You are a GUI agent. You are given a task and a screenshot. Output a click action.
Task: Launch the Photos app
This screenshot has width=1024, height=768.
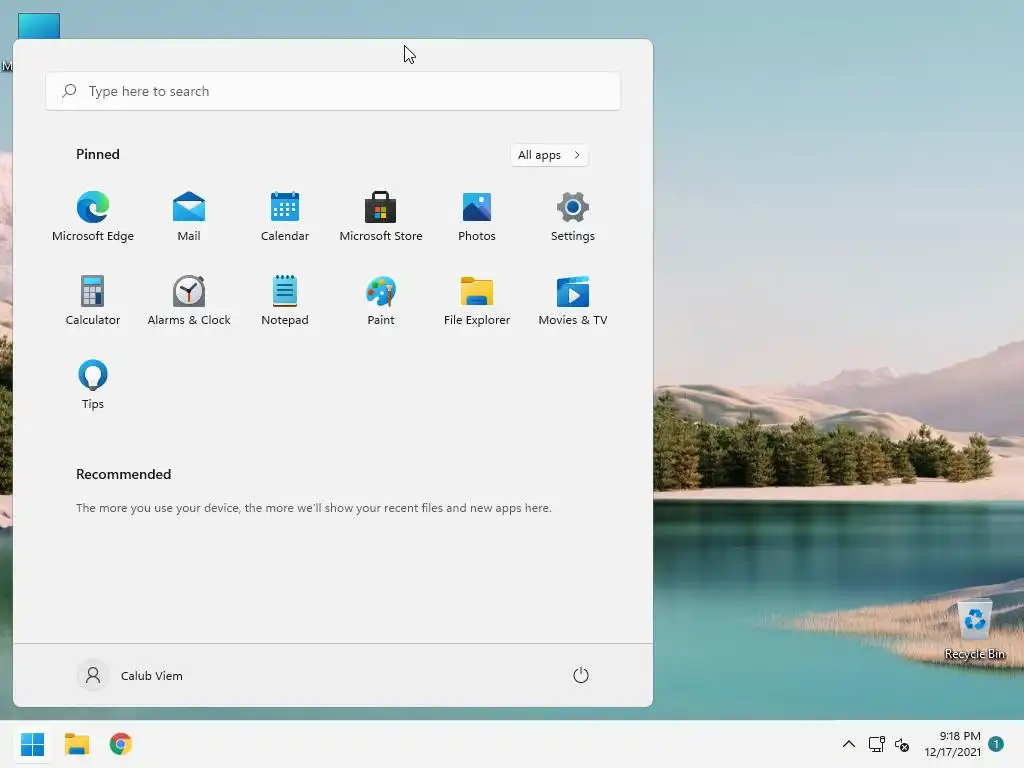477,216
